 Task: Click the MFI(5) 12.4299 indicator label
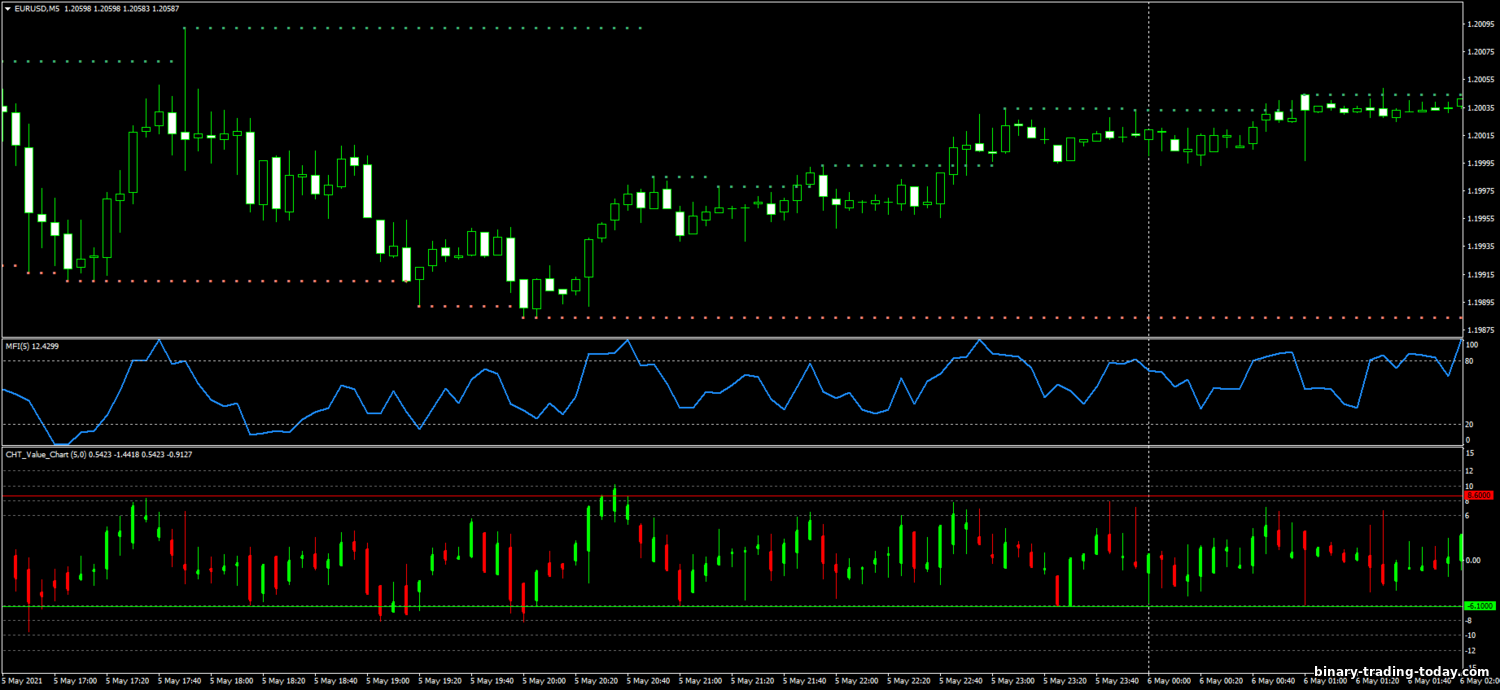tap(32, 346)
